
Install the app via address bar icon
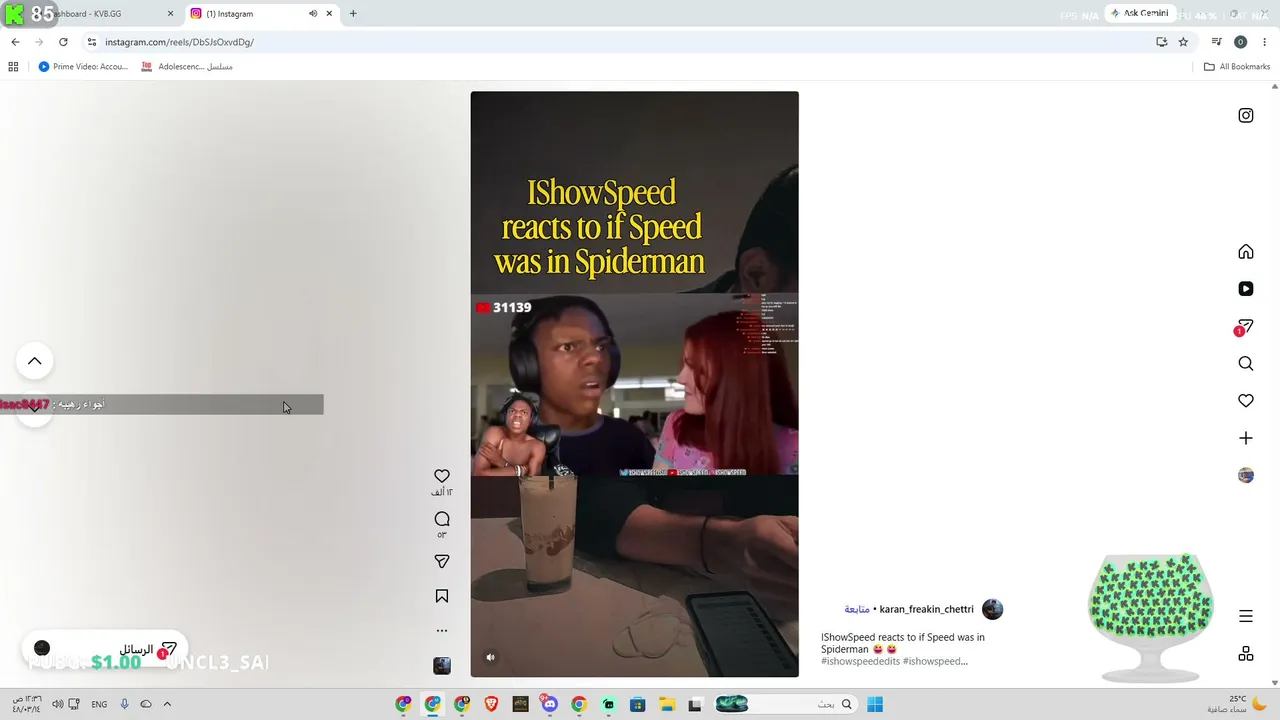[x=1161, y=42]
